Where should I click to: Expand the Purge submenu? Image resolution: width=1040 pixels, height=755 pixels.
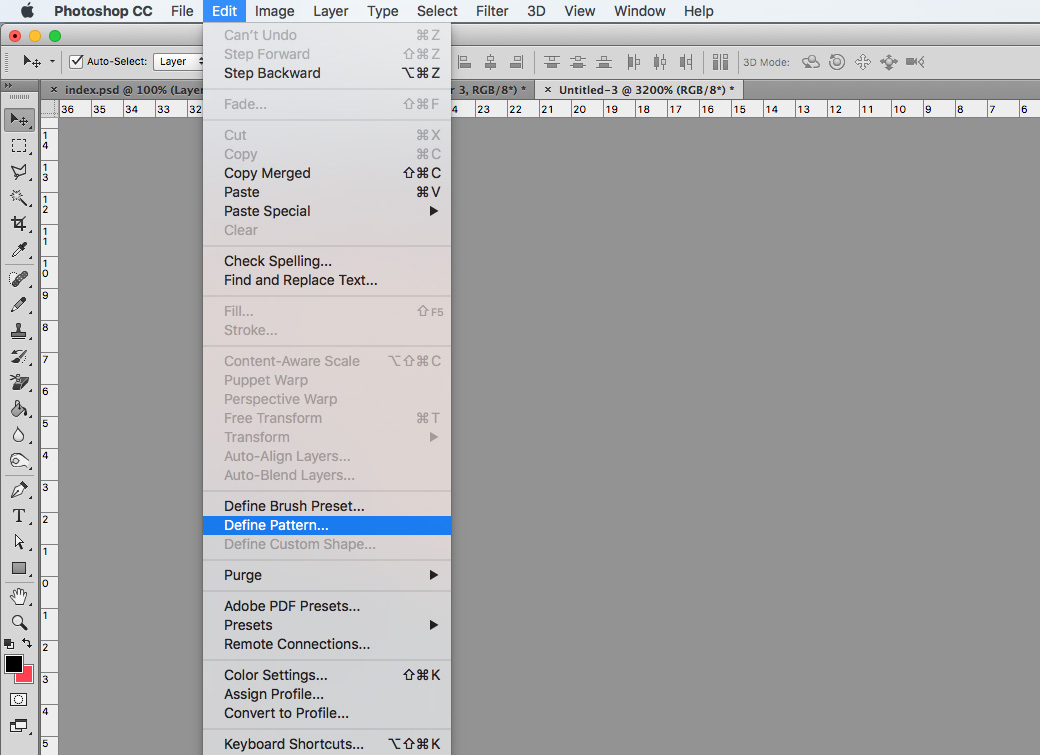[327, 575]
